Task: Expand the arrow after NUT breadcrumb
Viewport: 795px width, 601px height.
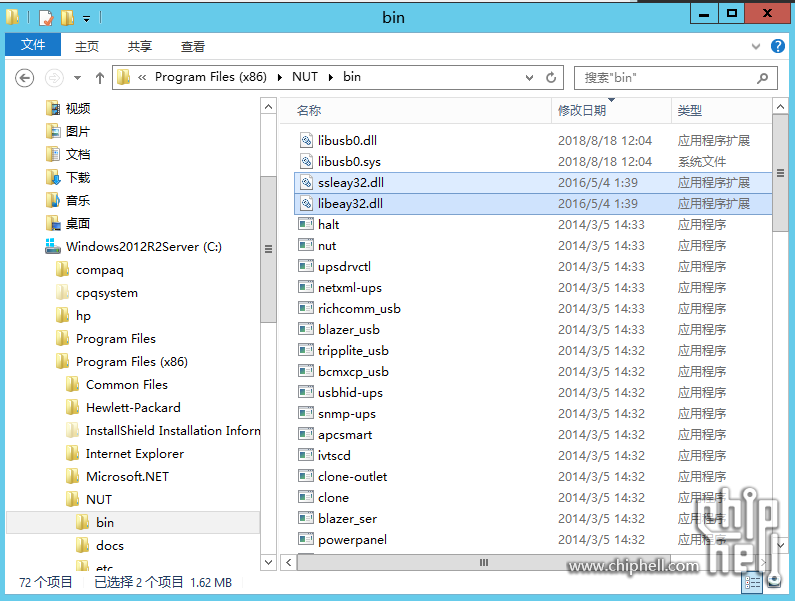Action: coord(331,78)
